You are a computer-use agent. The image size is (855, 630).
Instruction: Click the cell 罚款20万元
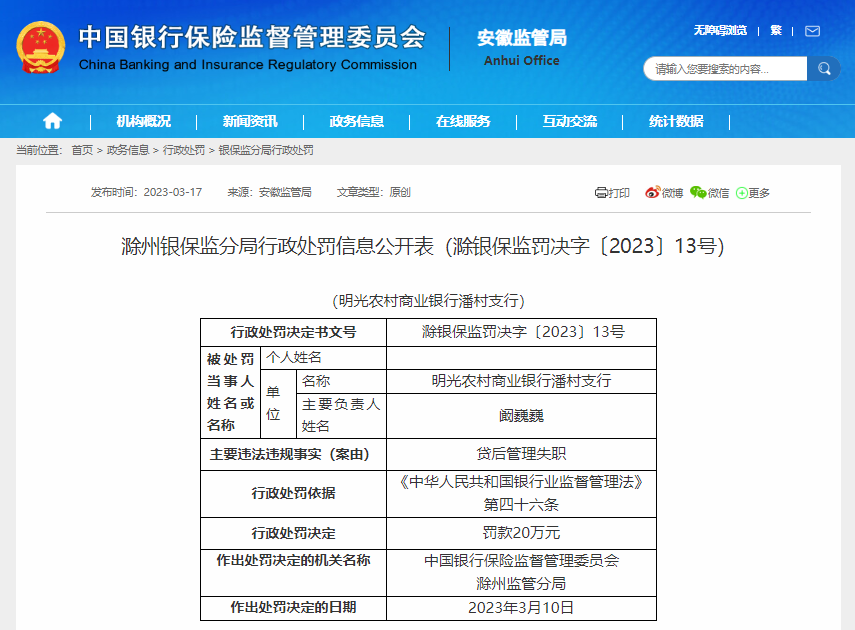tap(522, 533)
